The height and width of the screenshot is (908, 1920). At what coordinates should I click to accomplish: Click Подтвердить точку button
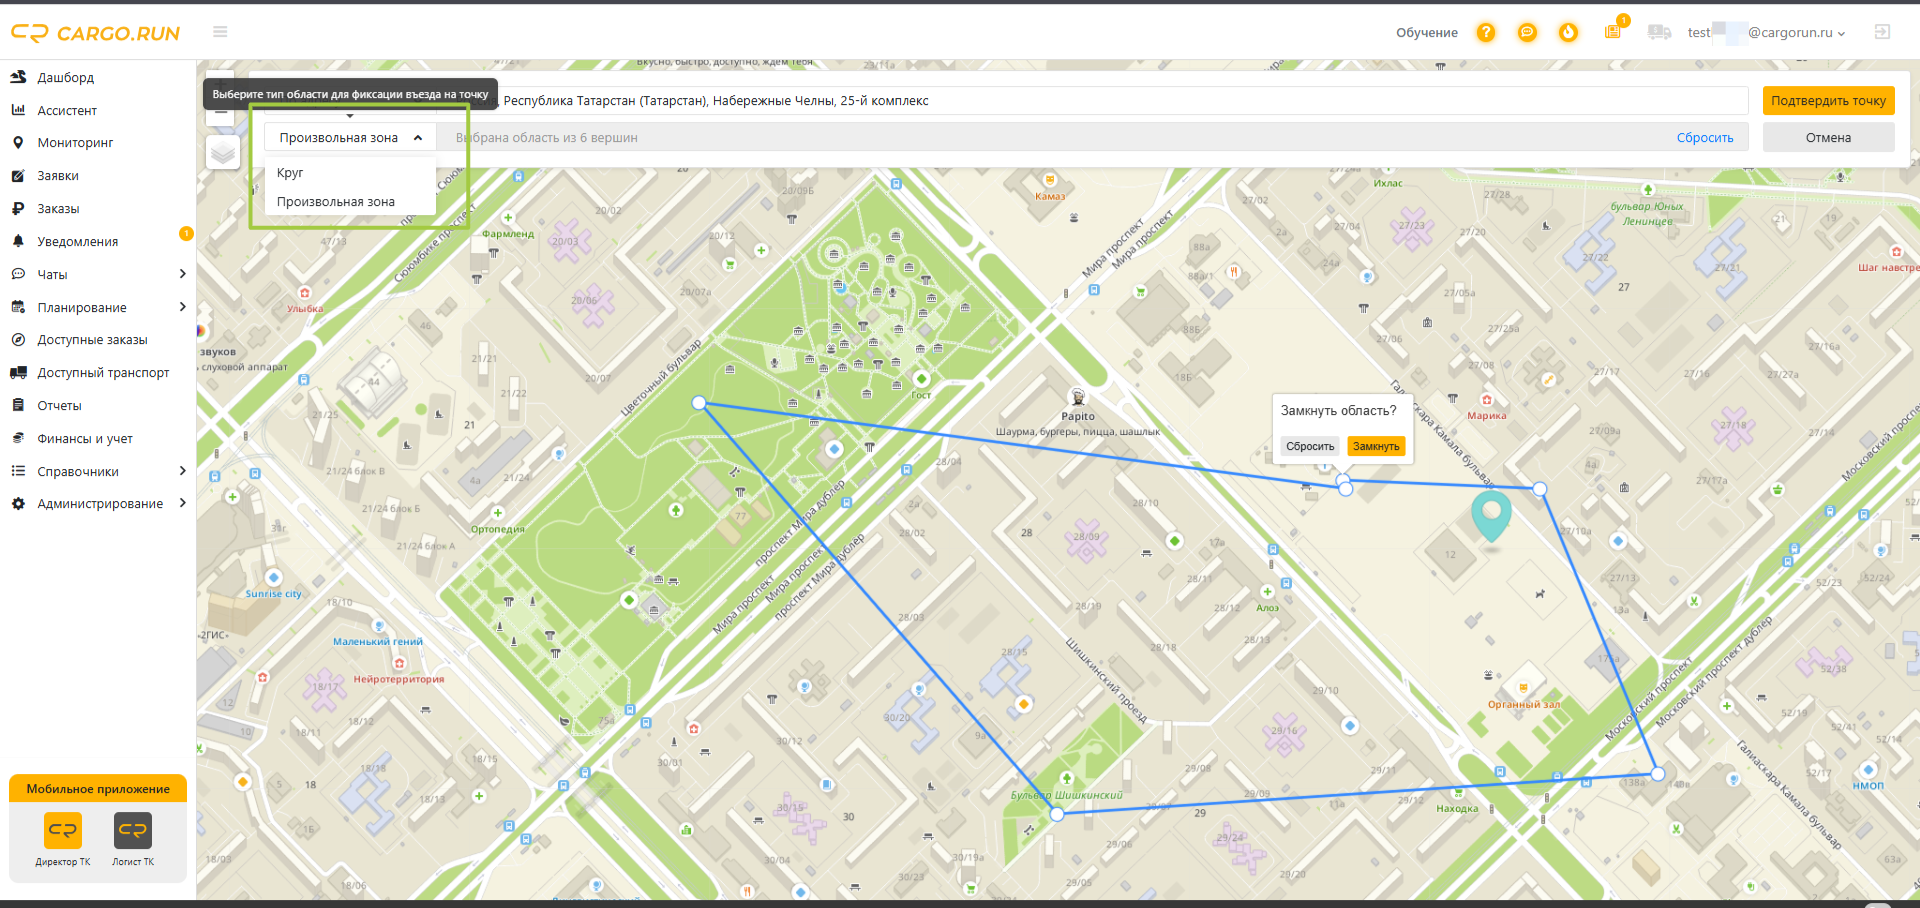[1828, 100]
